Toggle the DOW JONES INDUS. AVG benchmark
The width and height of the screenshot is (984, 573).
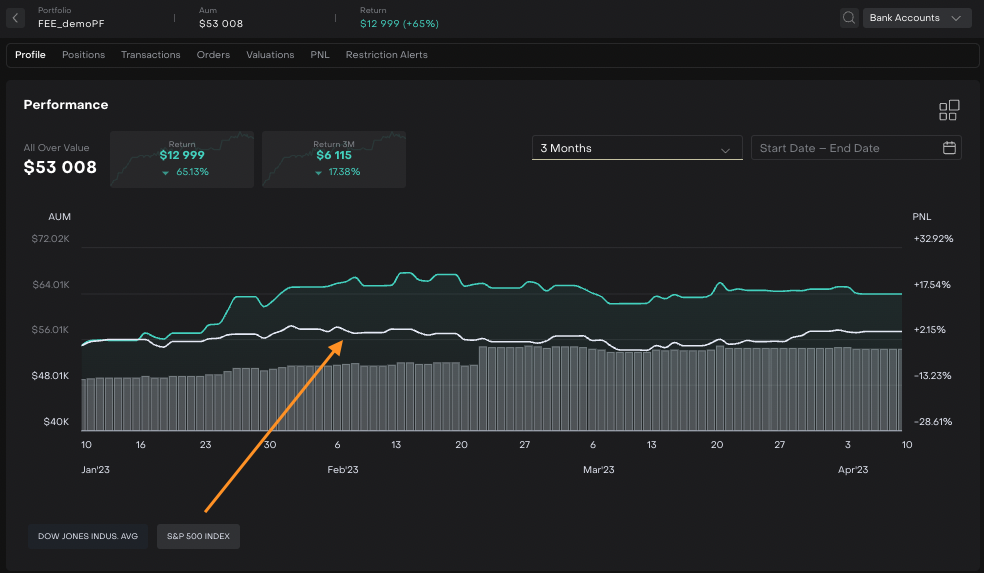[89, 536]
